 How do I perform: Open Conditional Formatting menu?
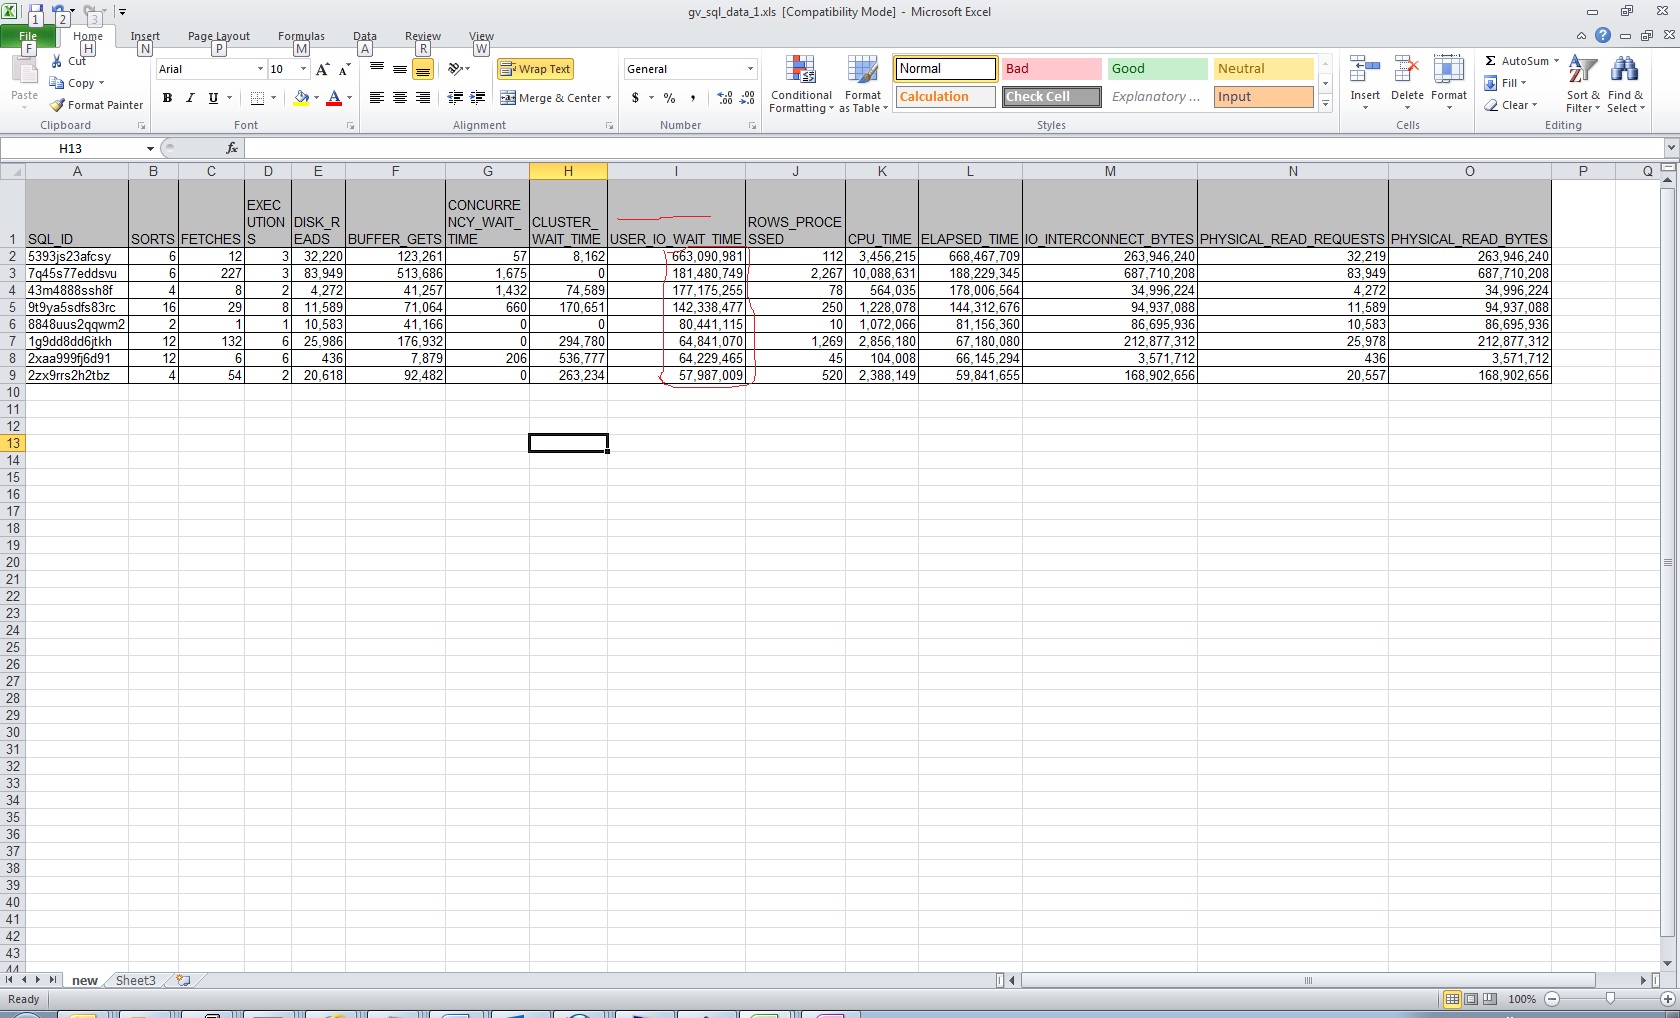(x=800, y=86)
